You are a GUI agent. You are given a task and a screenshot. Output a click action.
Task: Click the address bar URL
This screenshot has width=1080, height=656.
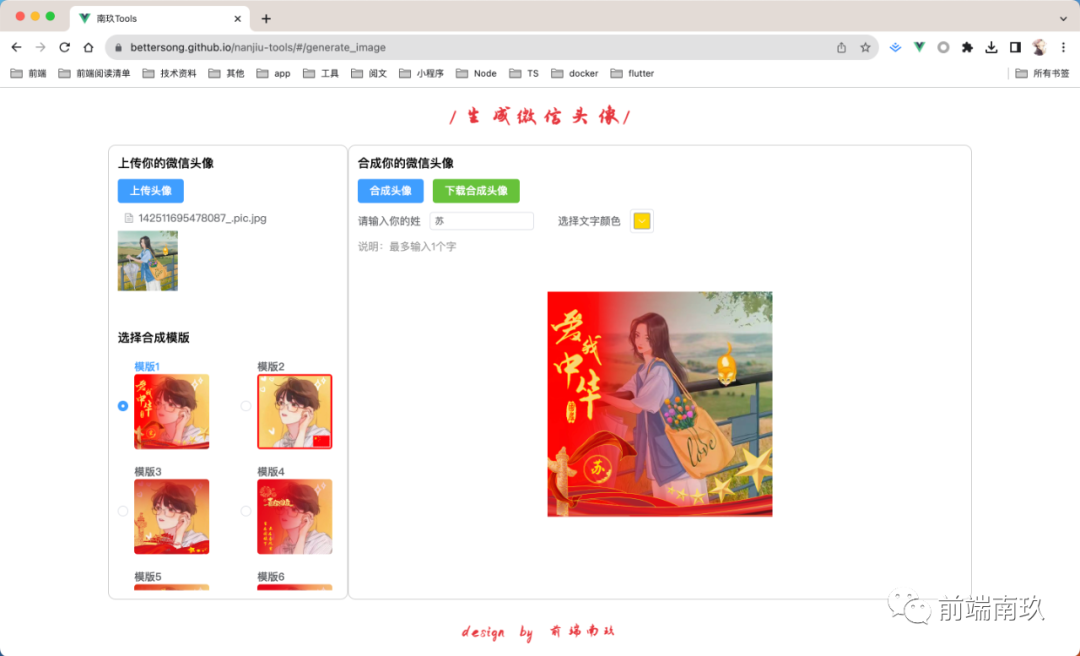258,48
